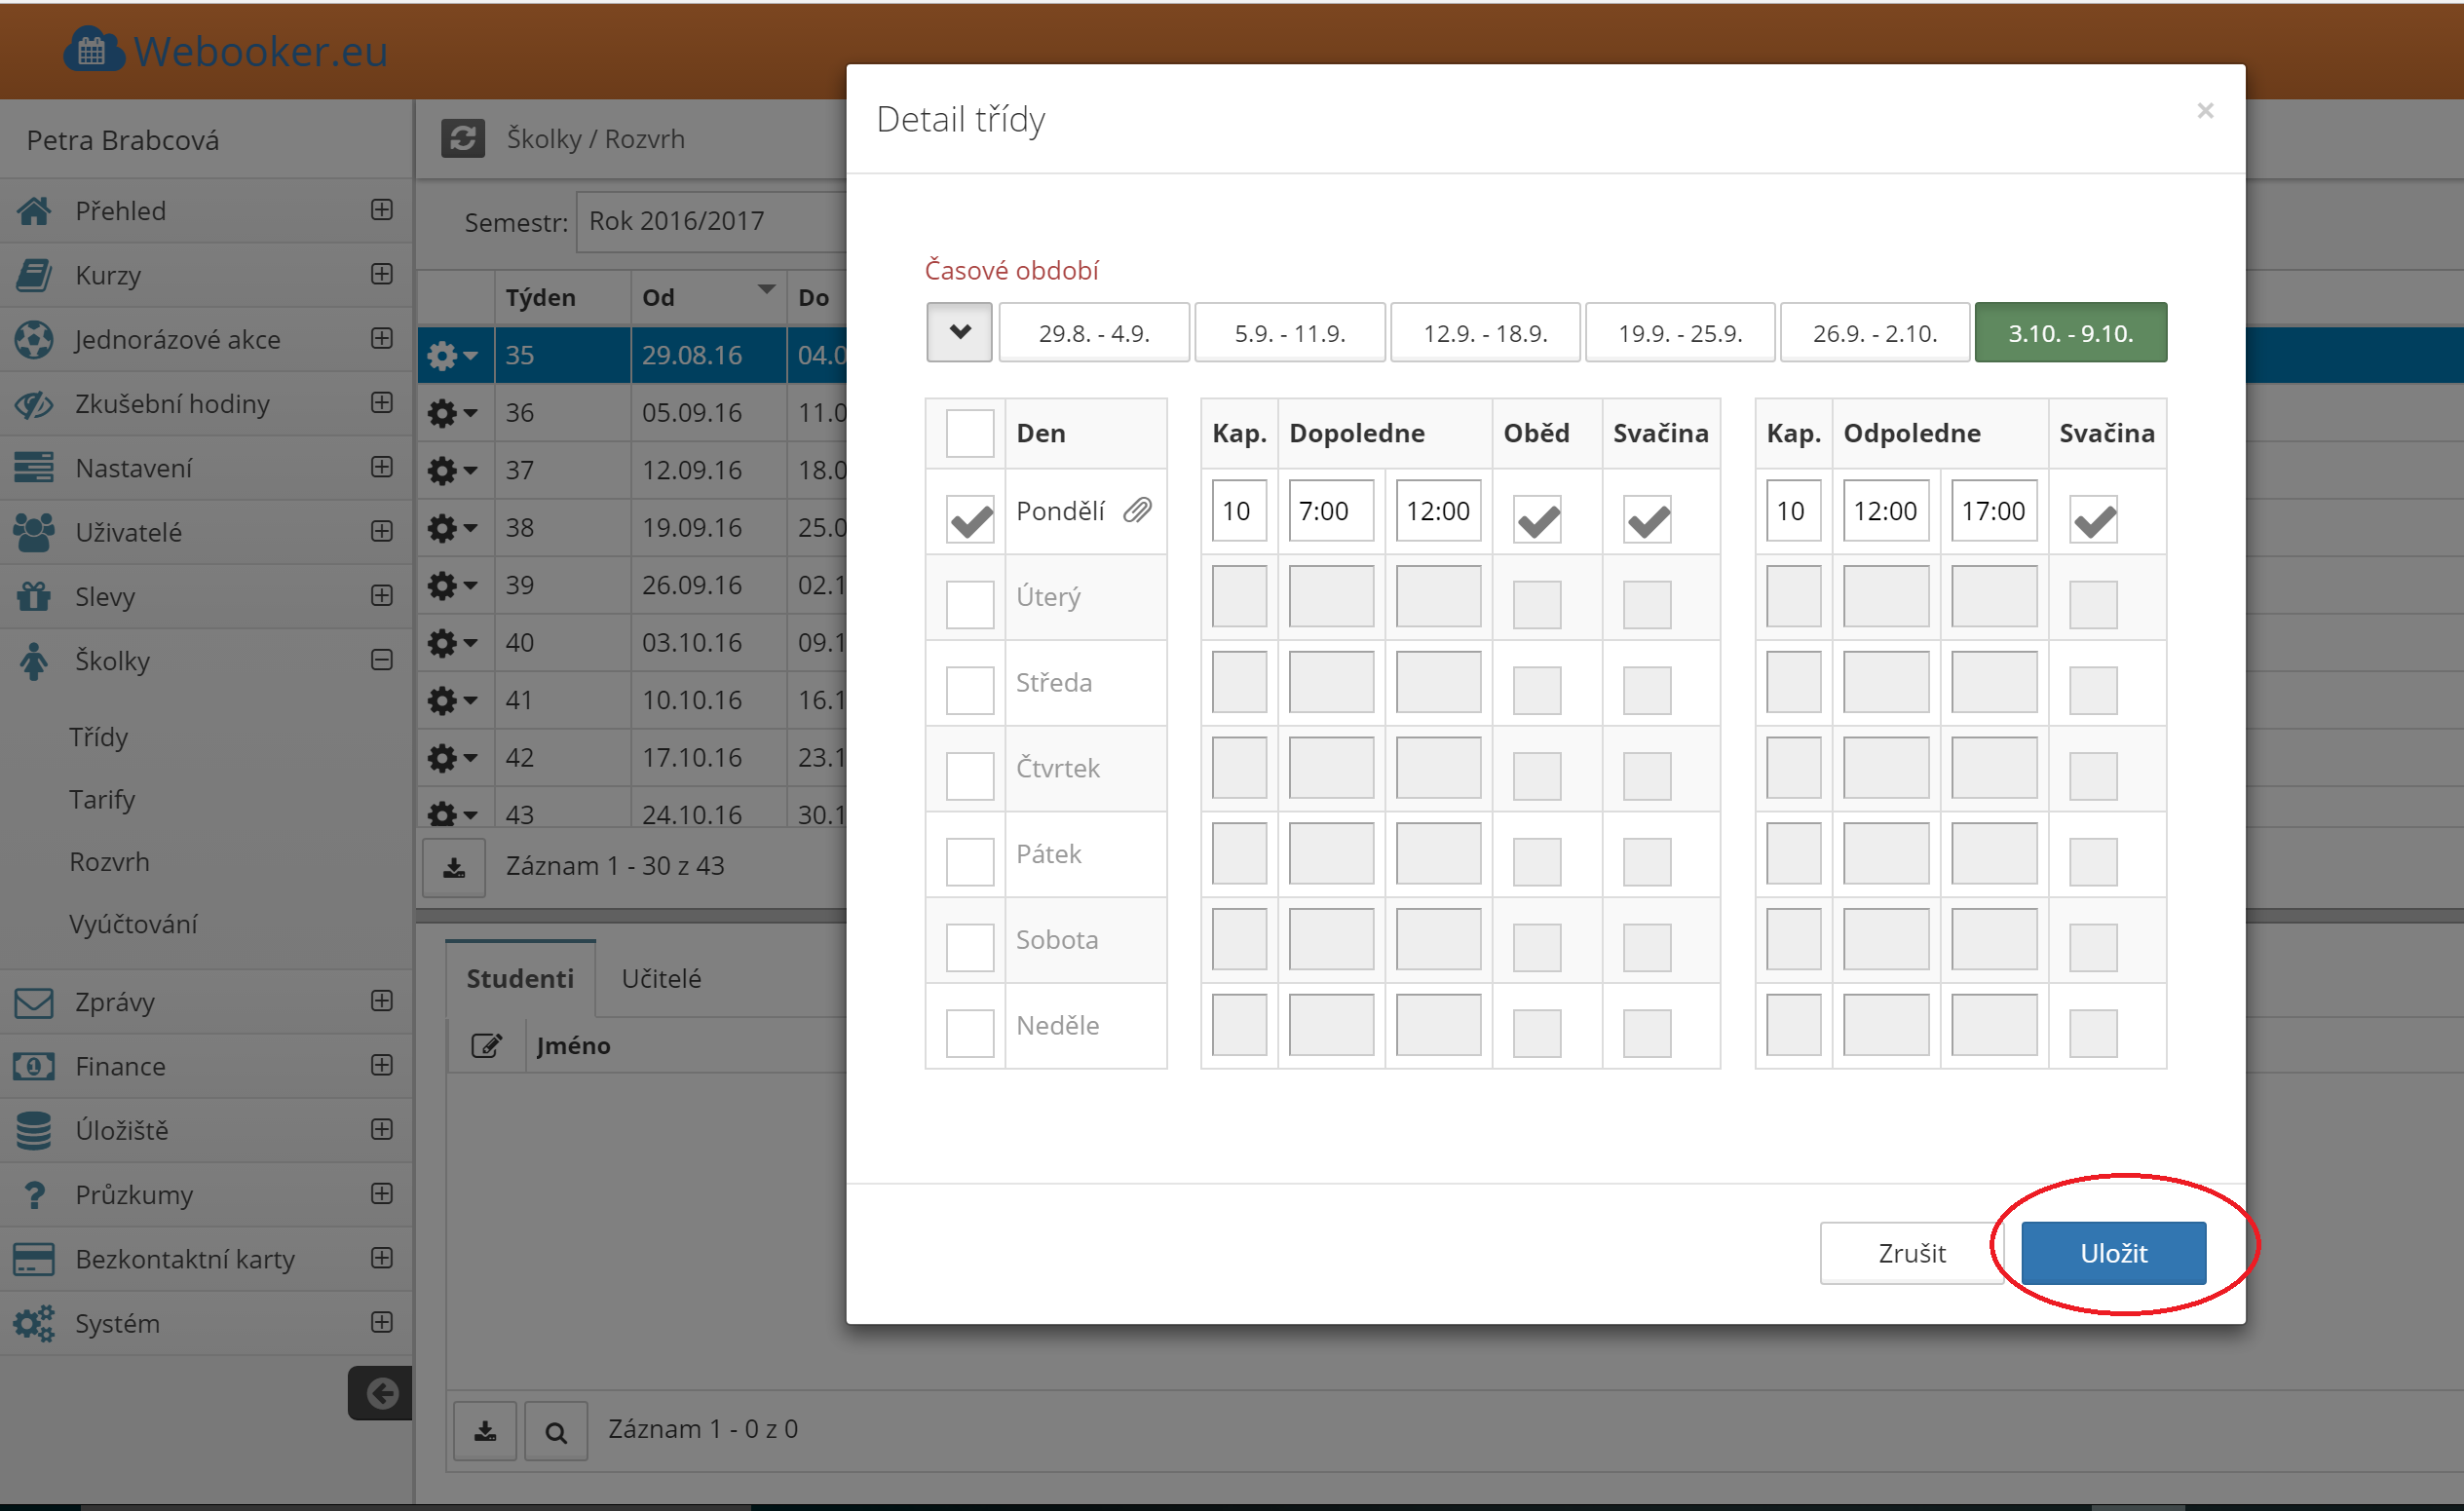2464x1511 pixels.
Task: Click the paperclip icon next to Pondělí
Action: point(1137,511)
